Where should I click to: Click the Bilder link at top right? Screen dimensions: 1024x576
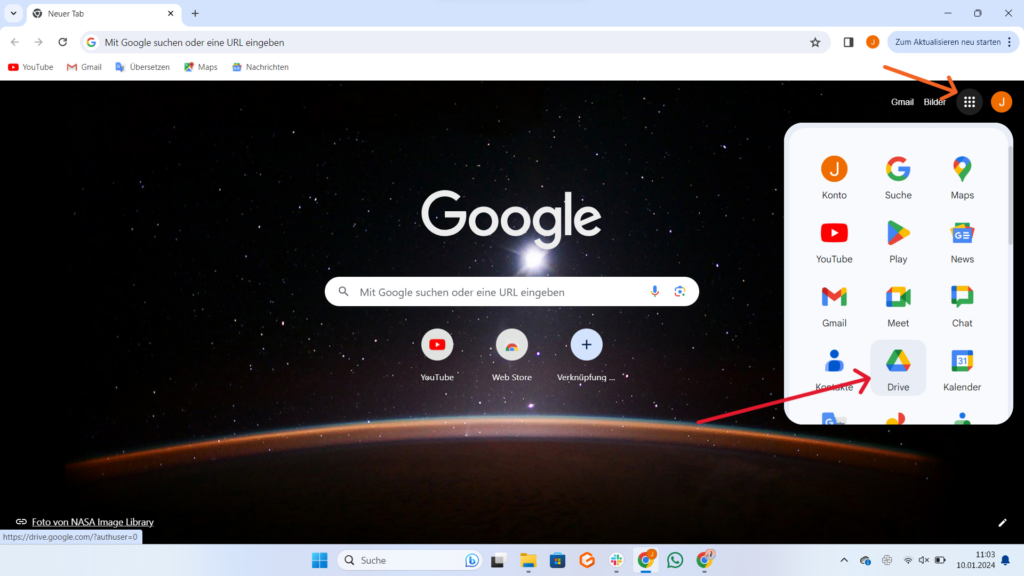pos(934,102)
